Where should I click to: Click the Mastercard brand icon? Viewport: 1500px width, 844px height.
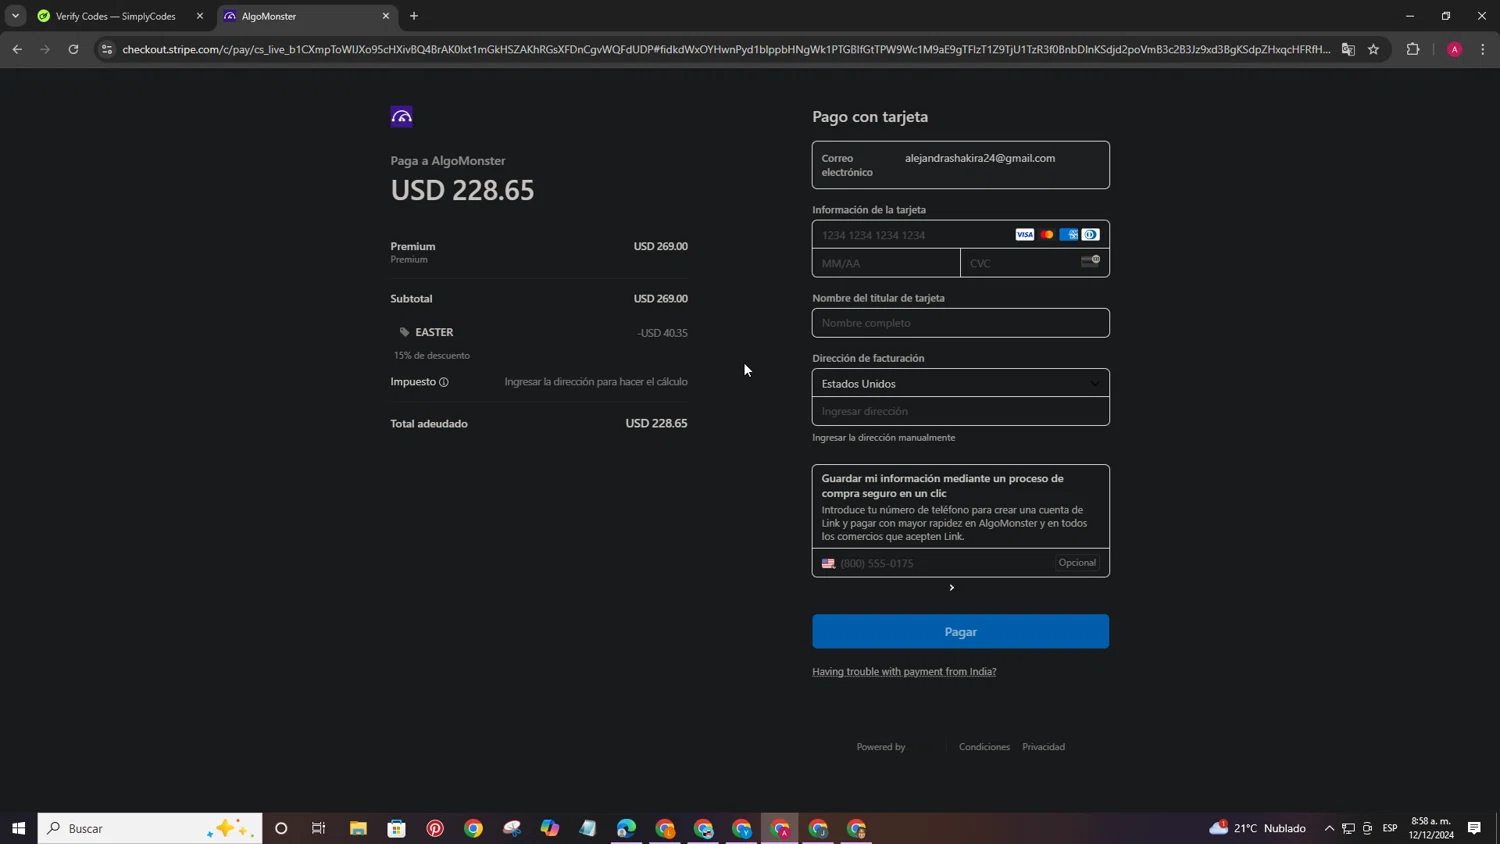point(1046,235)
